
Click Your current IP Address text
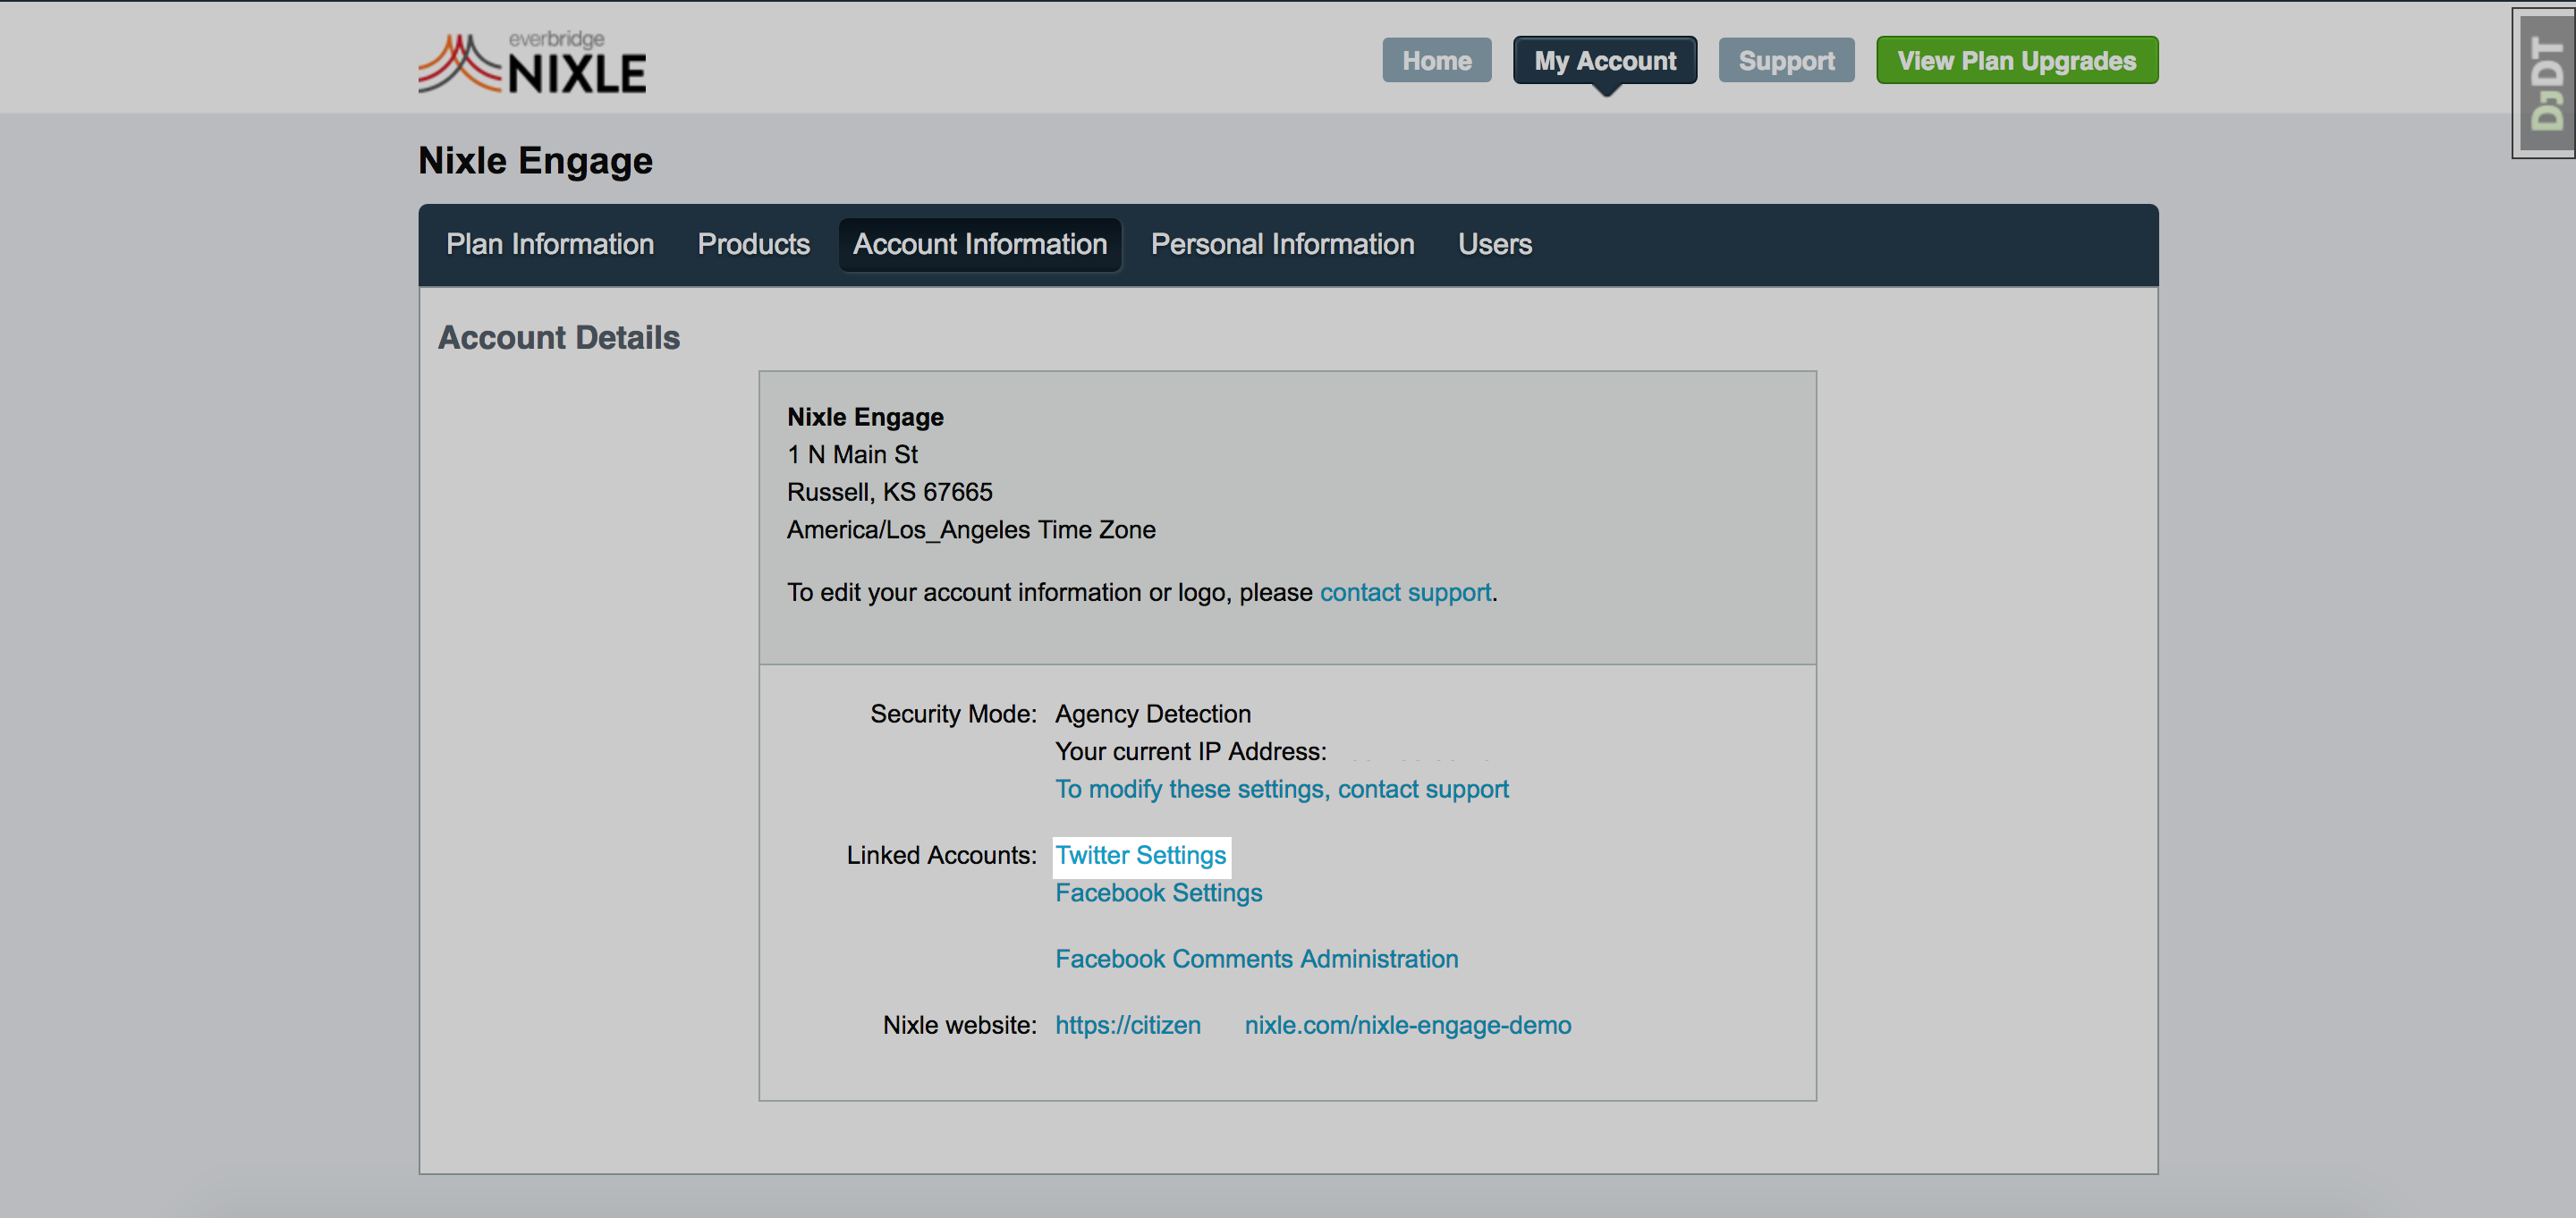point(1190,751)
